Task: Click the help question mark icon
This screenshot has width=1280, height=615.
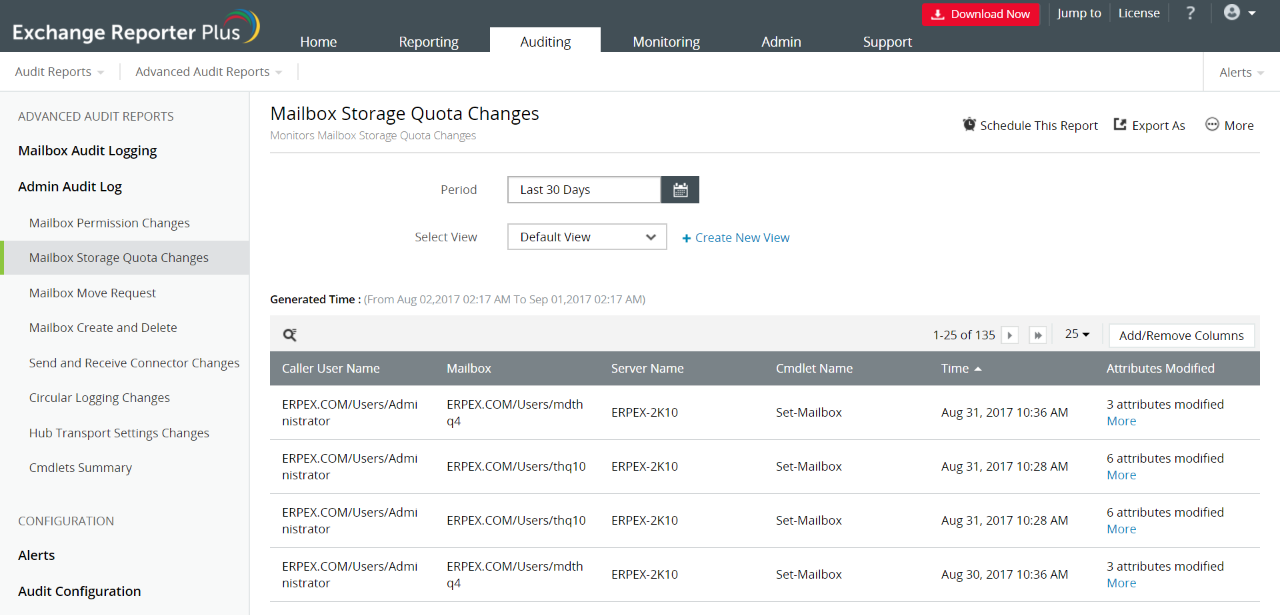Action: (1190, 13)
